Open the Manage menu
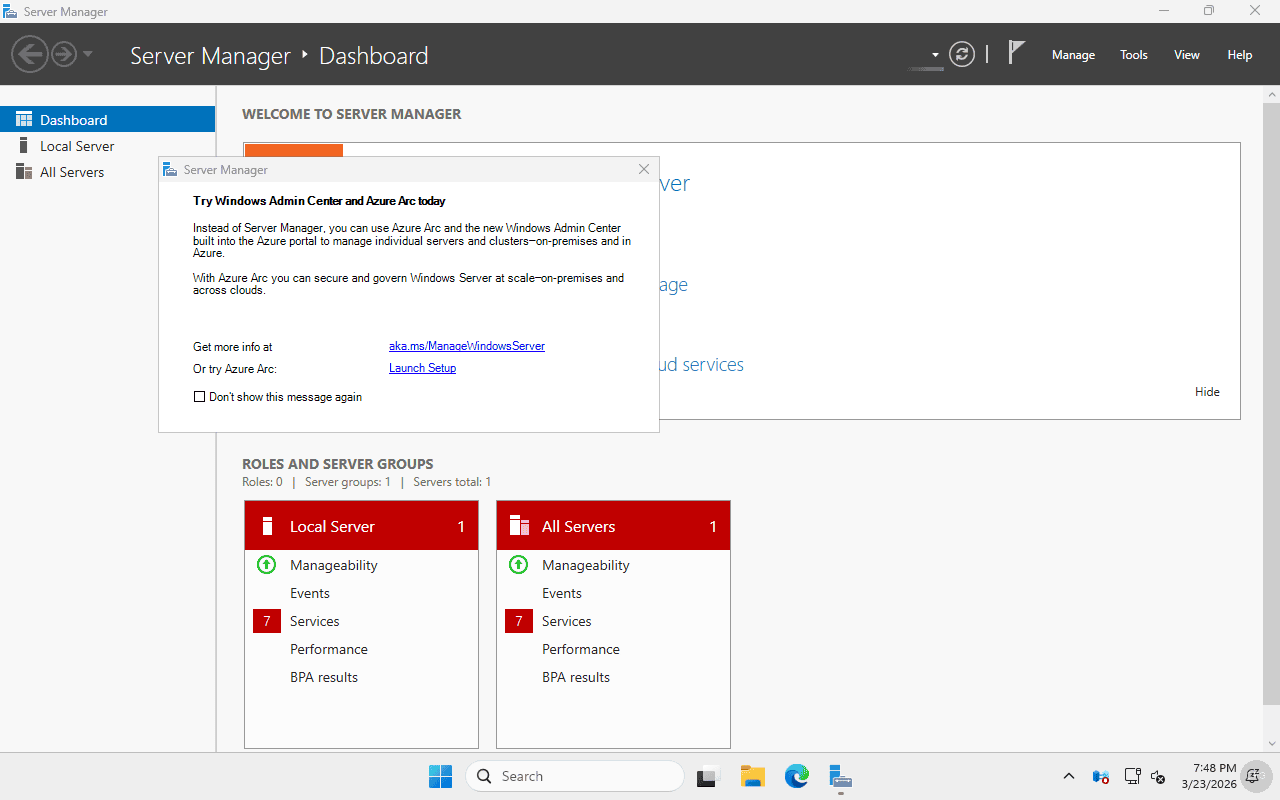The height and width of the screenshot is (800, 1280). coord(1073,55)
